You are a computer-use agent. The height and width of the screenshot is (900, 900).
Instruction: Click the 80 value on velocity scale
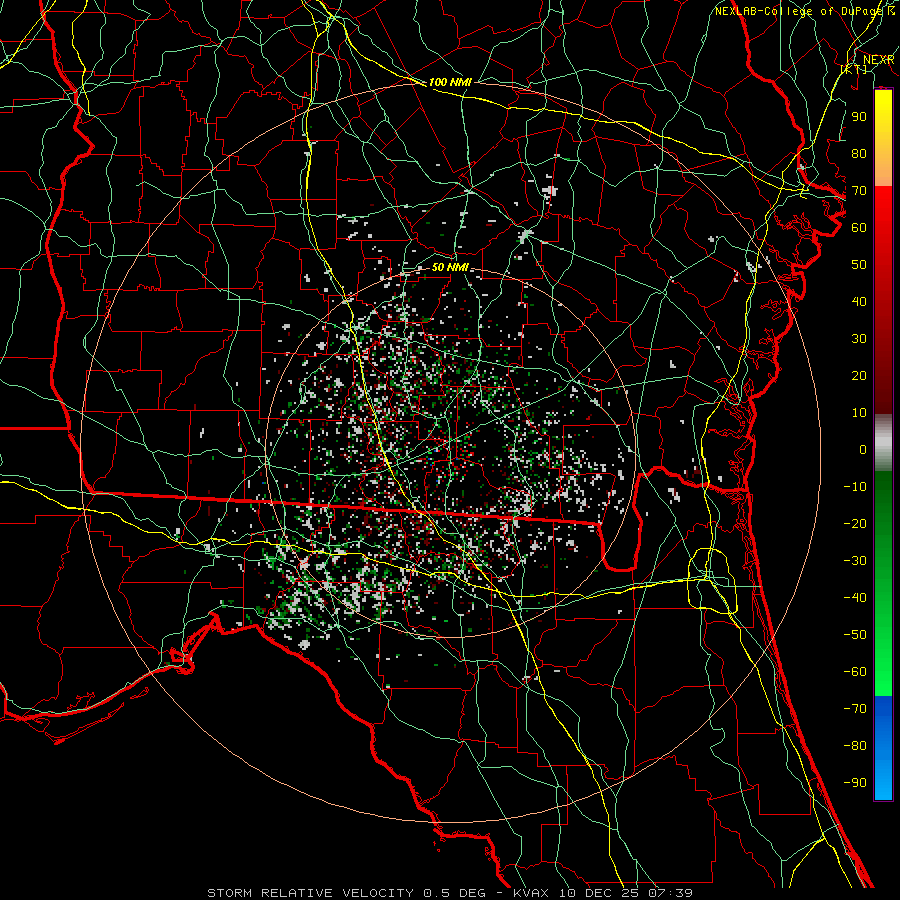tap(859, 154)
